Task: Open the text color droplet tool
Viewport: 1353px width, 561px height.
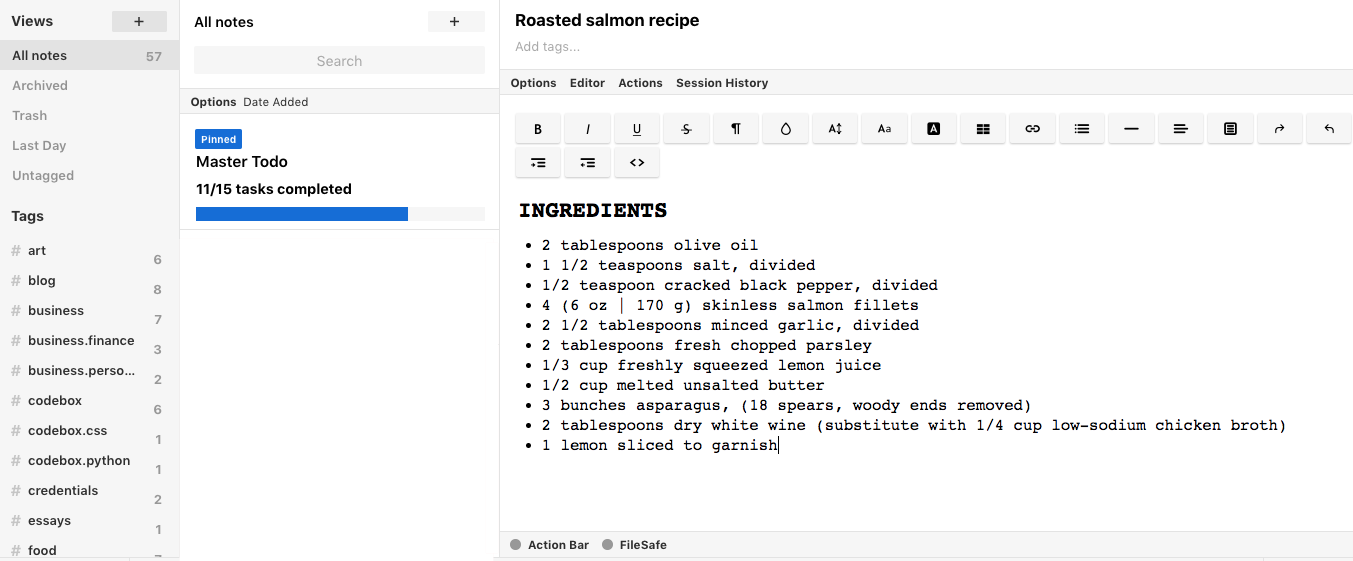Action: [786, 129]
